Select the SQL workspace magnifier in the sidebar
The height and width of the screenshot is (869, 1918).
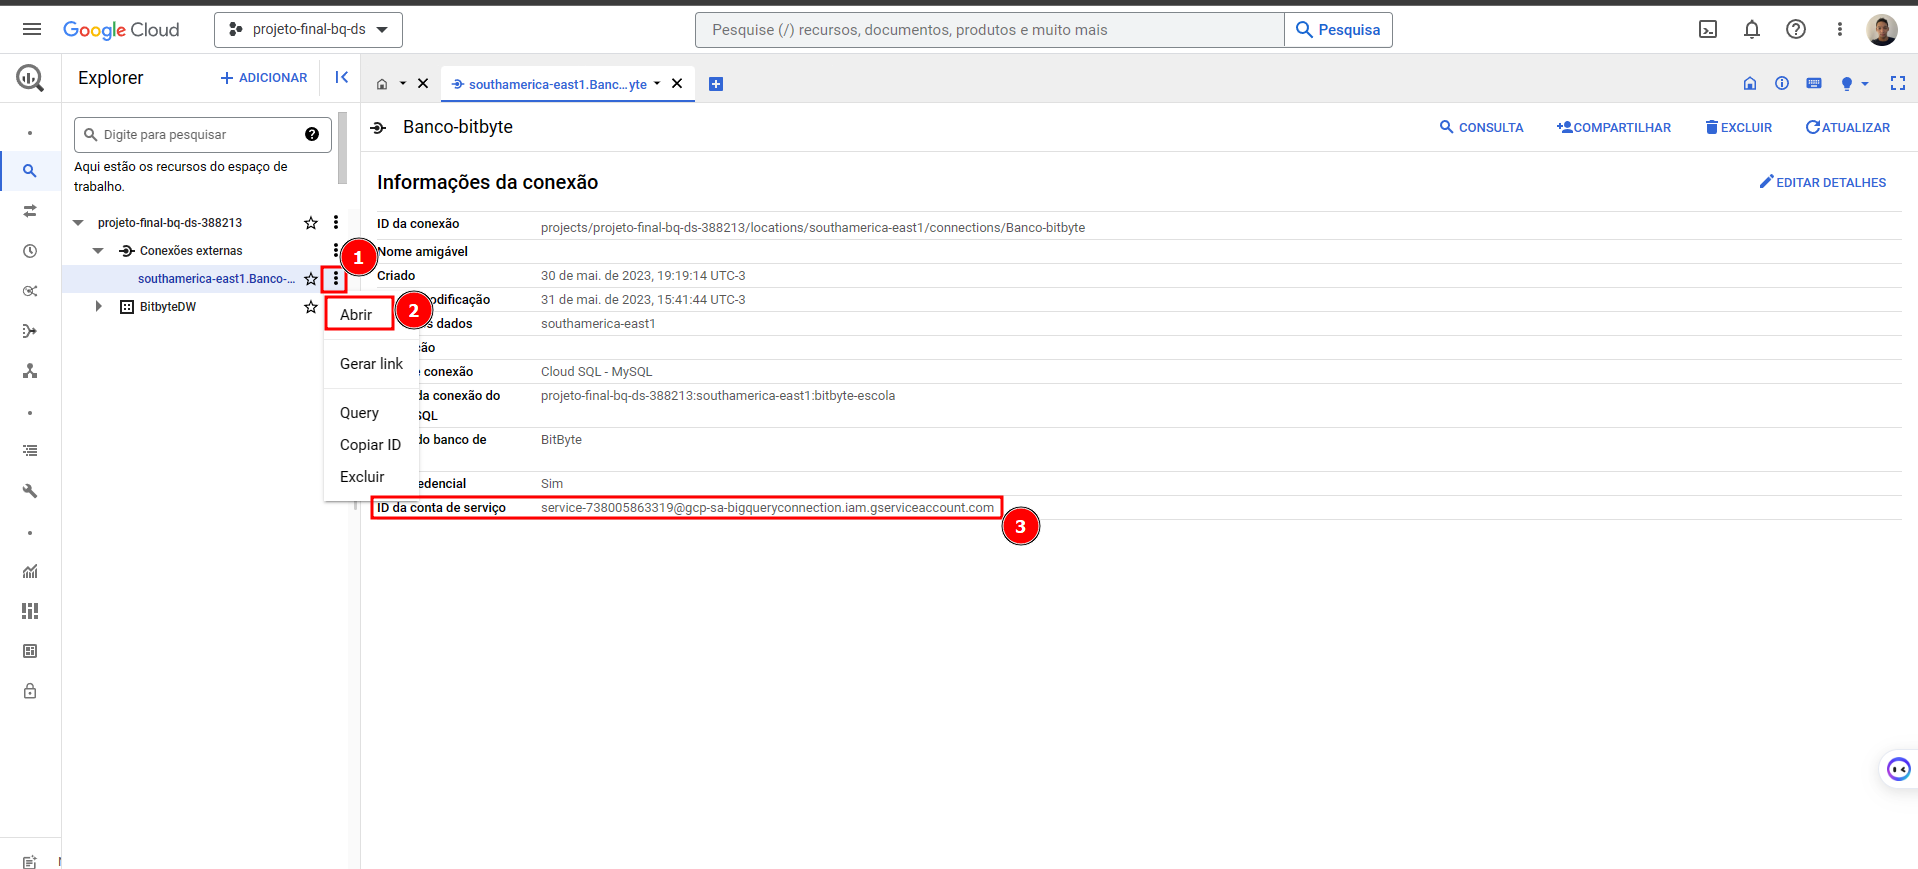[30, 171]
